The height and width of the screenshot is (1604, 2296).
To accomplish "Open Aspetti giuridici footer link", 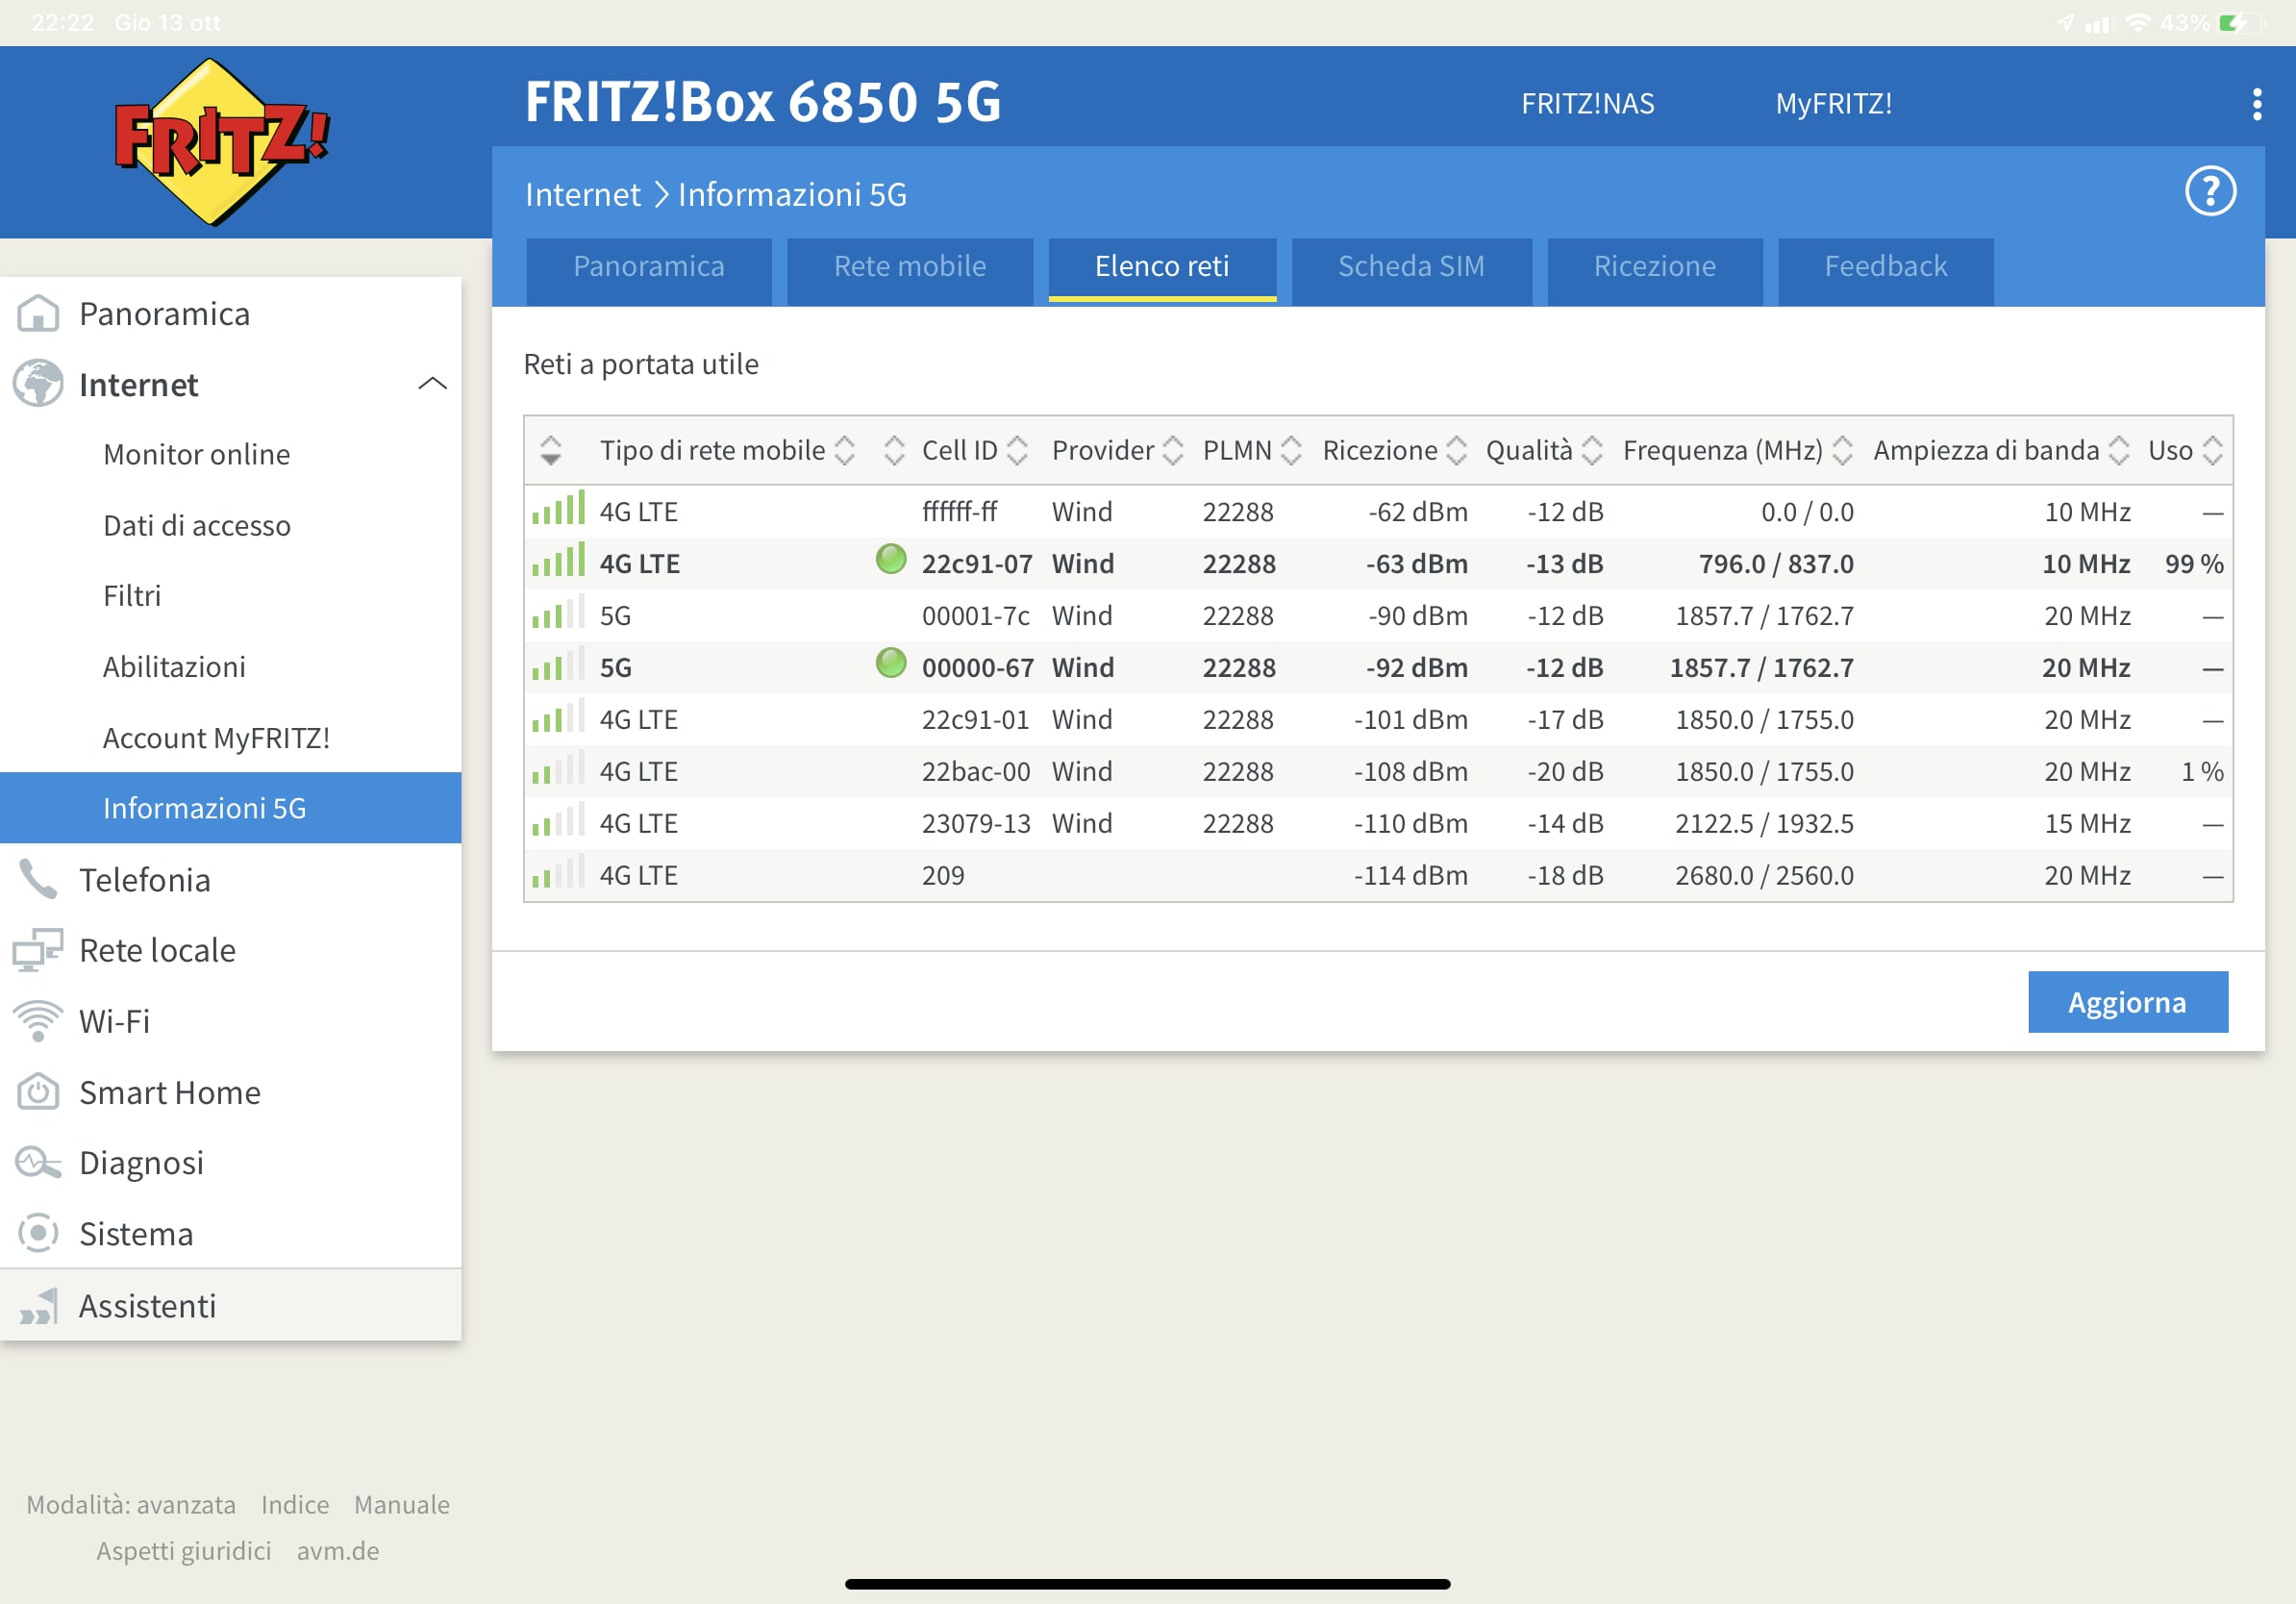I will tap(184, 1550).
